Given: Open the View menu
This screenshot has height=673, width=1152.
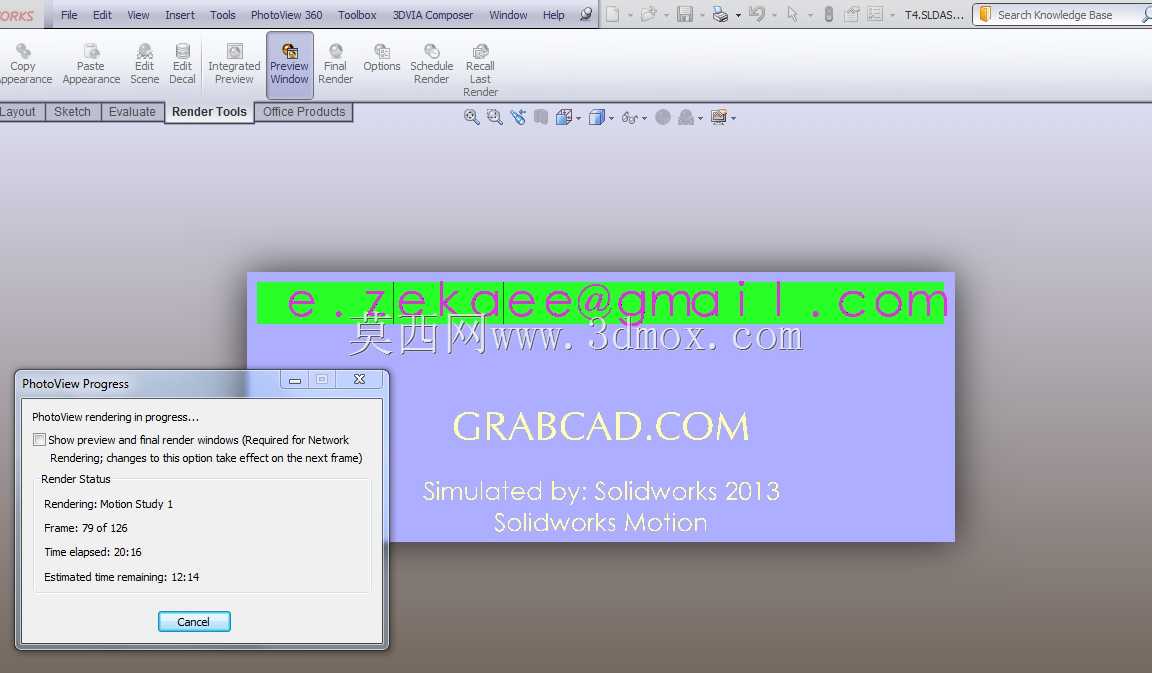Looking at the screenshot, I should click(x=138, y=15).
